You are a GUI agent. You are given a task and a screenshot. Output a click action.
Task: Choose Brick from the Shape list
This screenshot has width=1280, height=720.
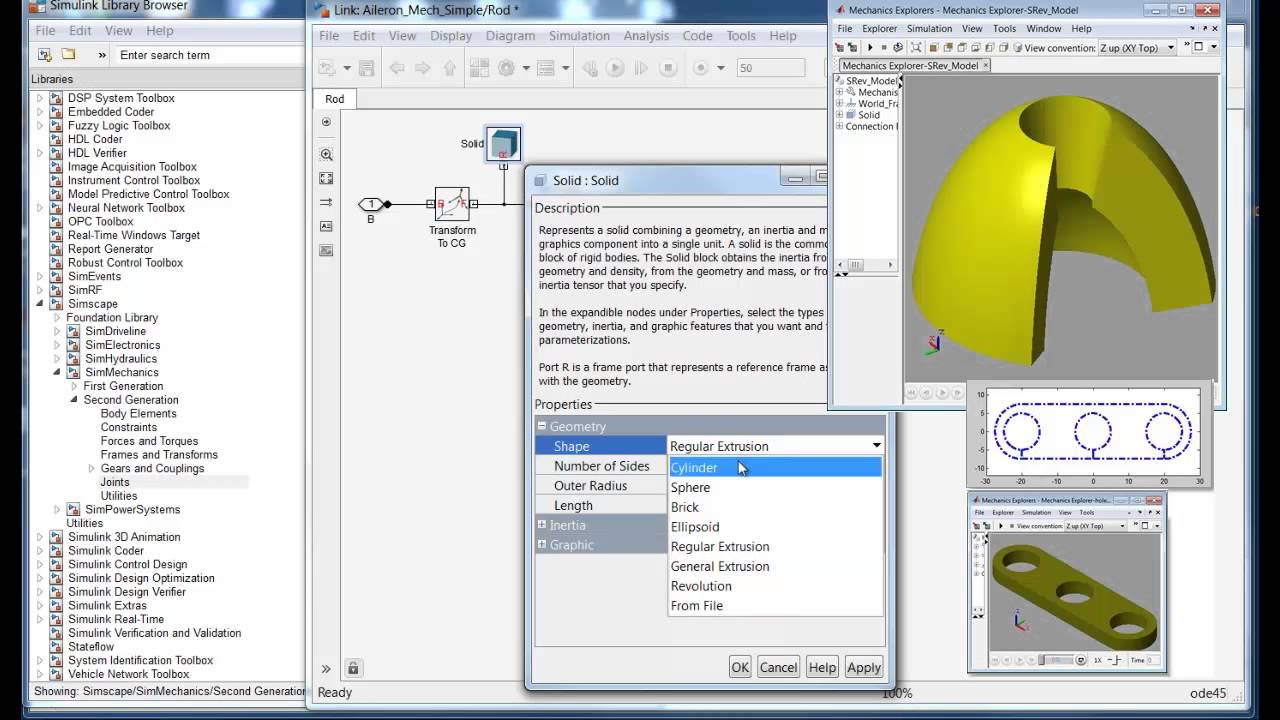coord(776,507)
